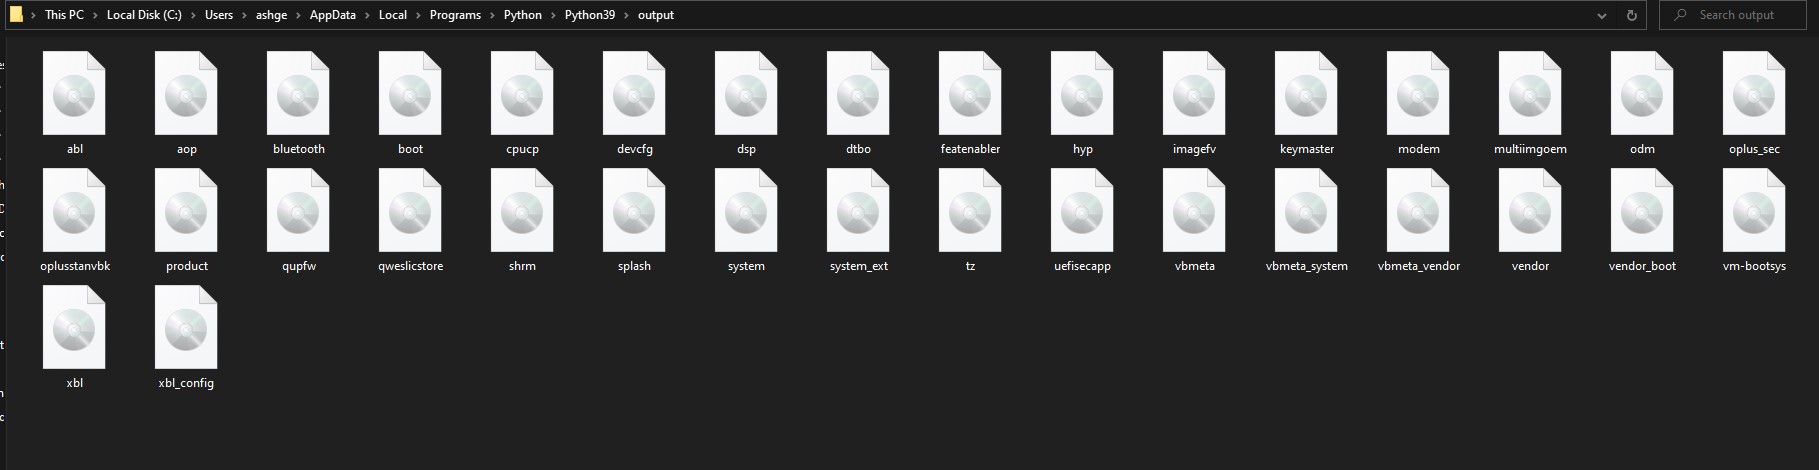Select the vendor file icon

tap(1530, 211)
